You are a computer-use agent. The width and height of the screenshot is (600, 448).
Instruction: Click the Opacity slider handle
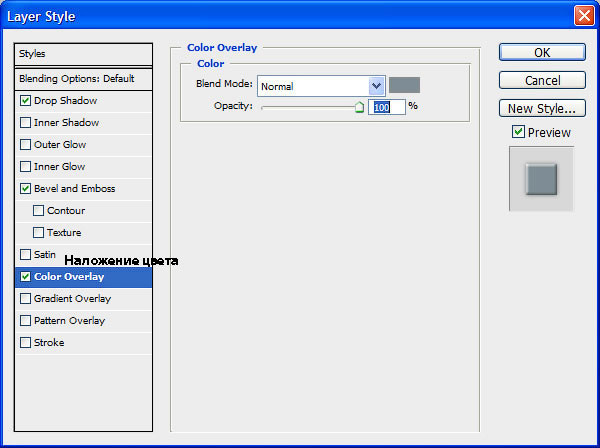[359, 107]
